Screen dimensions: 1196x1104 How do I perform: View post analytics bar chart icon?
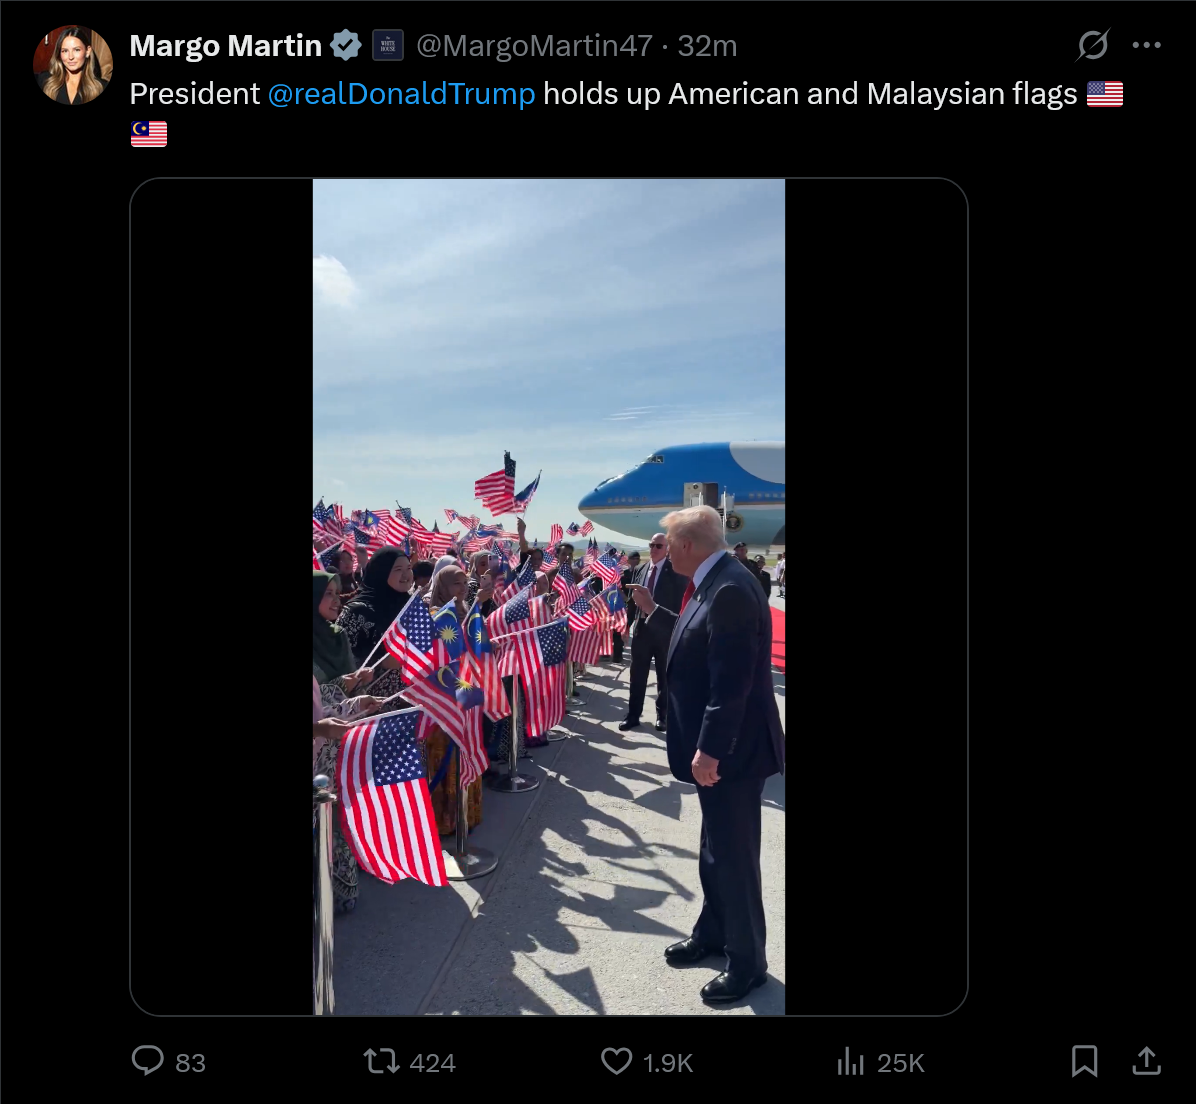pyautogui.click(x=850, y=1061)
